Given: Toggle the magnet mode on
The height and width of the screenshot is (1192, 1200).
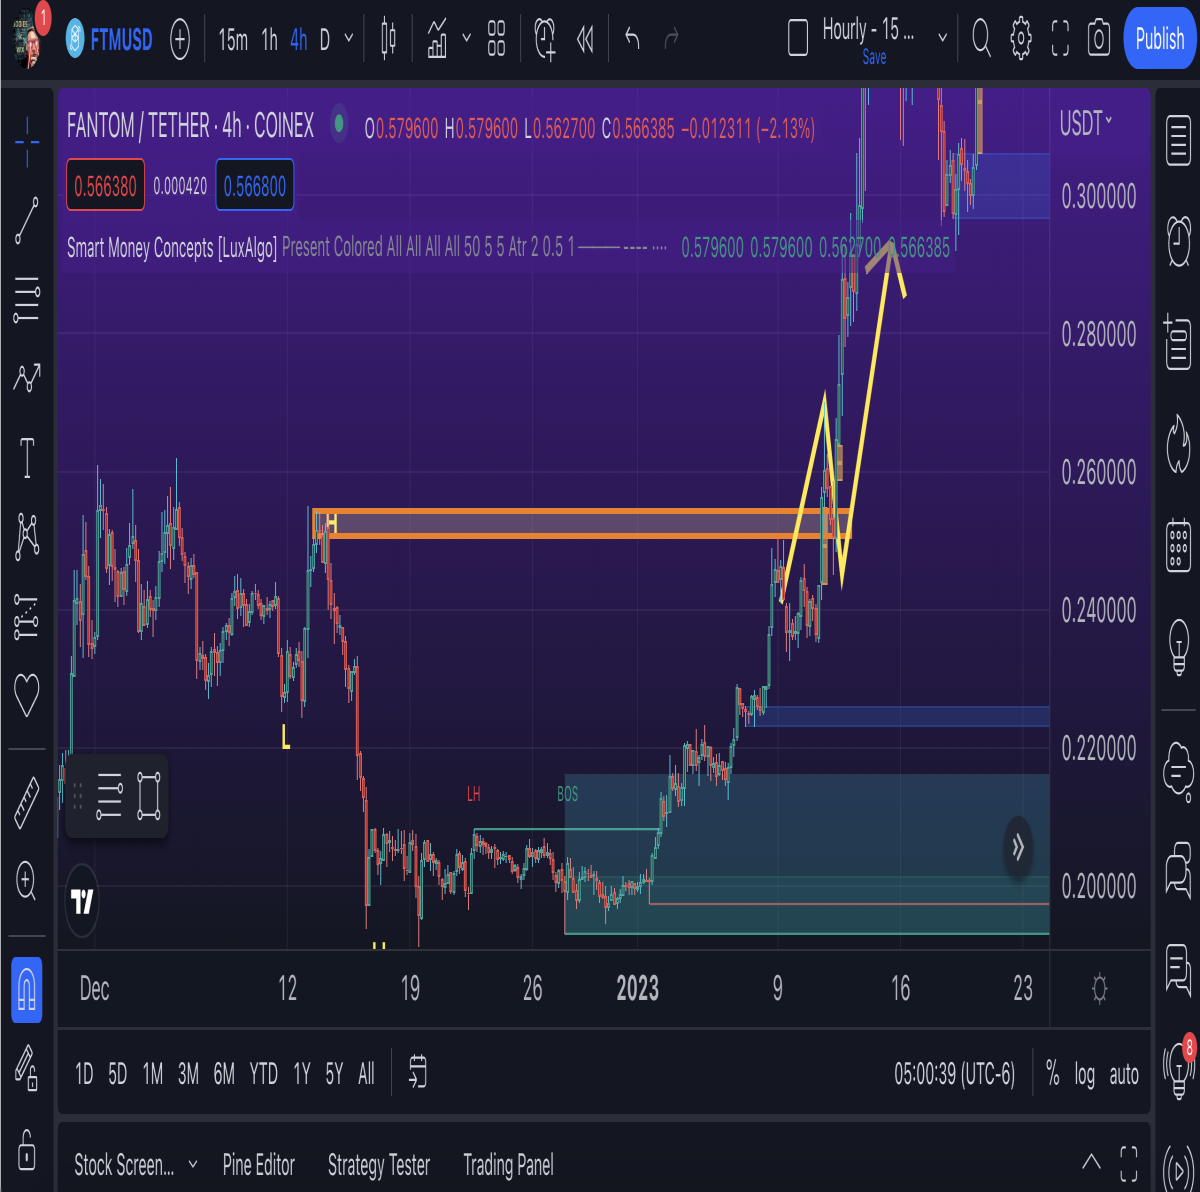Looking at the screenshot, I should [27, 990].
